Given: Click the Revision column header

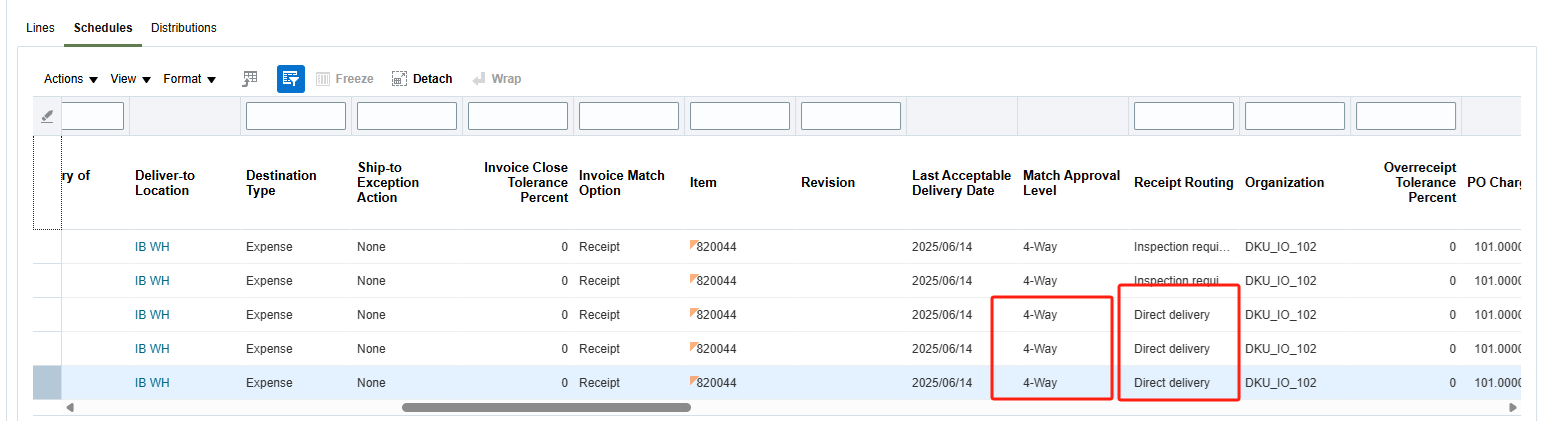Looking at the screenshot, I should click(x=828, y=183).
